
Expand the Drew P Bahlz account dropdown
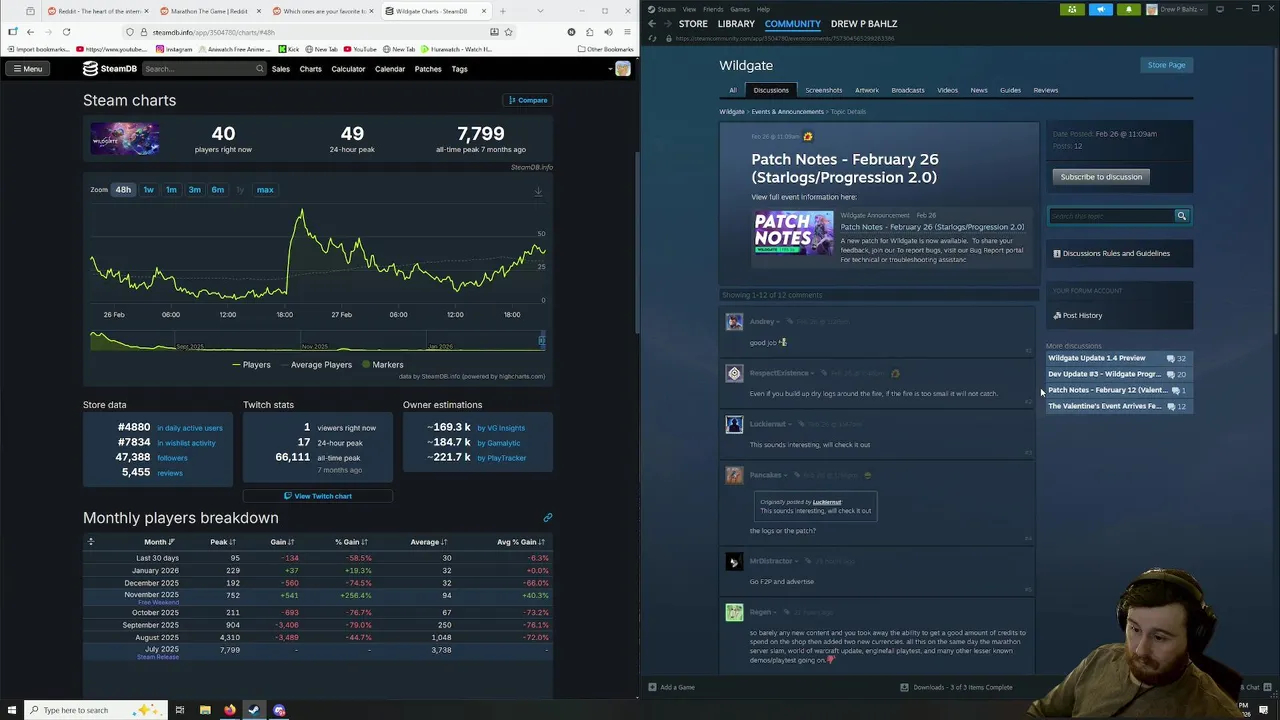tap(1178, 10)
